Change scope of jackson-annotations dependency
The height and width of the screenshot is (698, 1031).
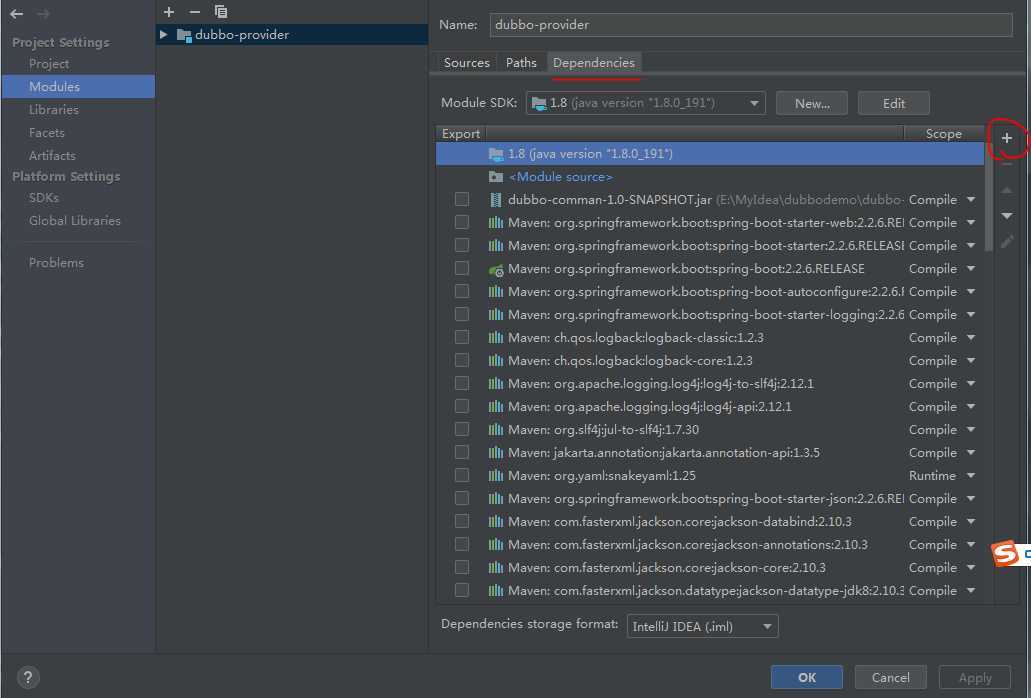(x=971, y=545)
